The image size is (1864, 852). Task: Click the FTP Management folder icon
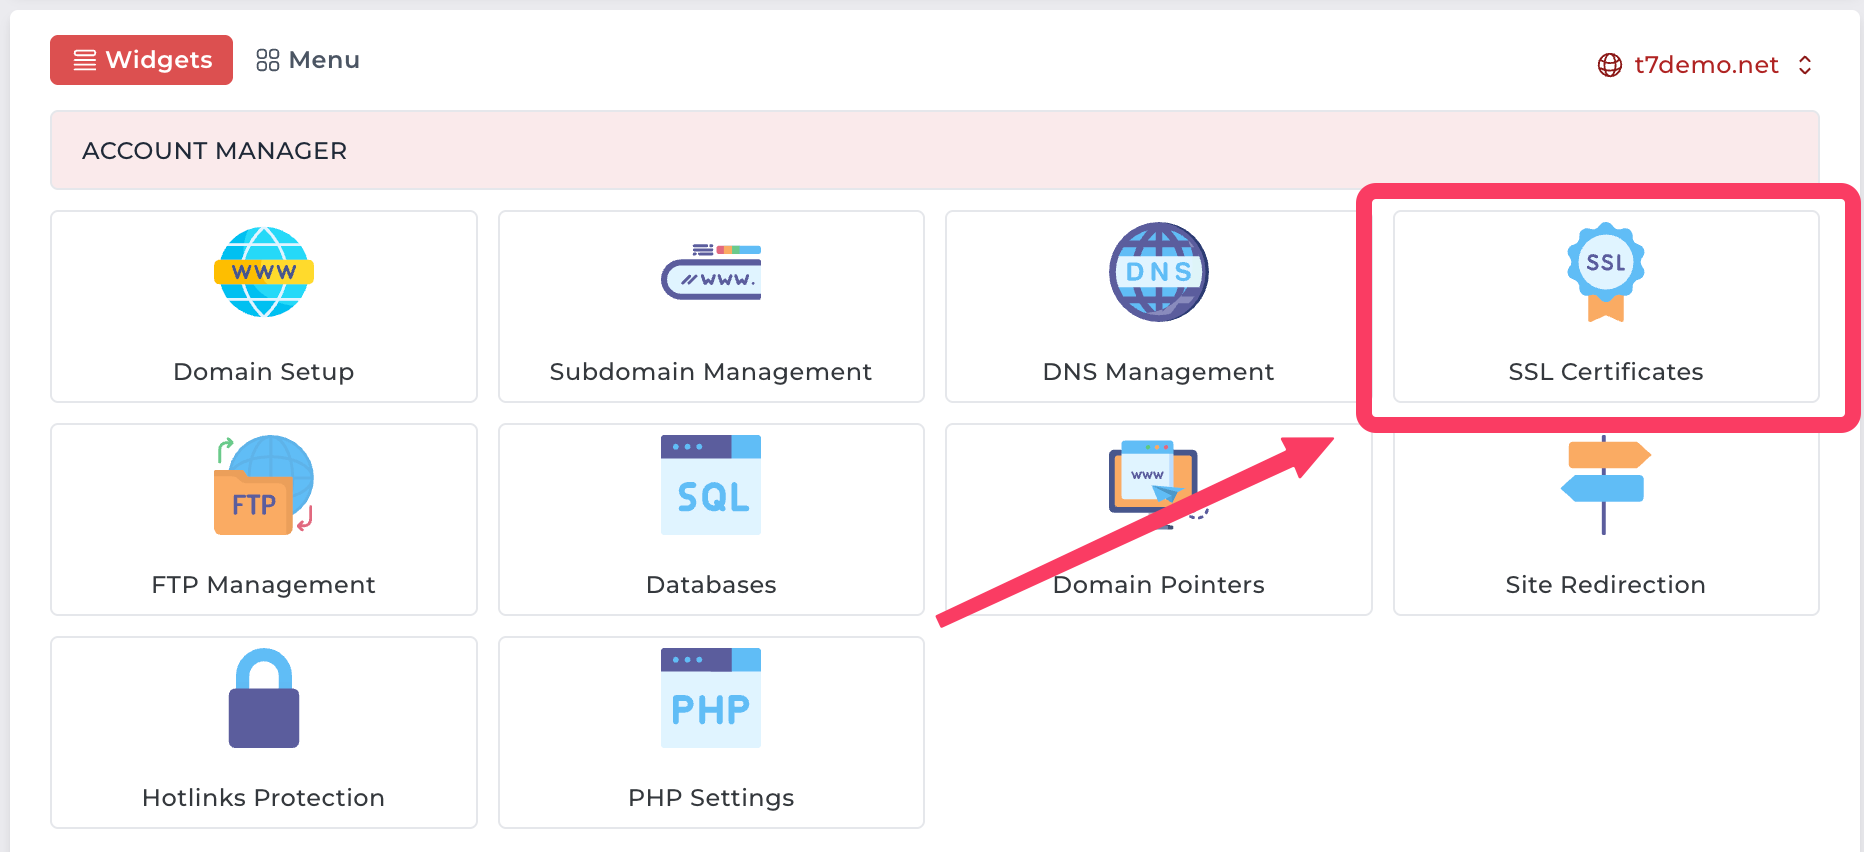pos(263,486)
